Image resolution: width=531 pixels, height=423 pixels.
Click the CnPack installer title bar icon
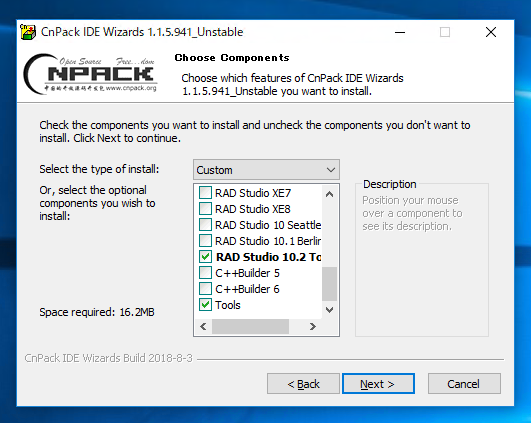click(x=28, y=32)
